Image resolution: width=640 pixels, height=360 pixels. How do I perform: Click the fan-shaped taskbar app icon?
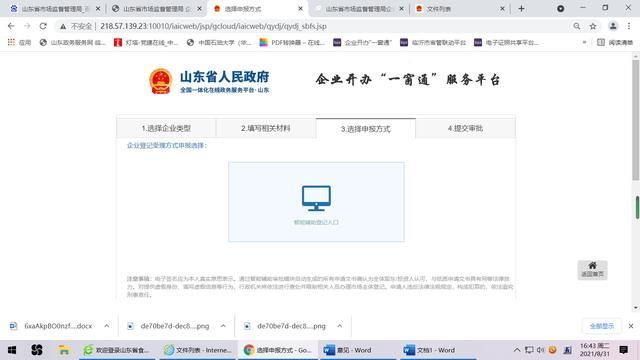37,350
